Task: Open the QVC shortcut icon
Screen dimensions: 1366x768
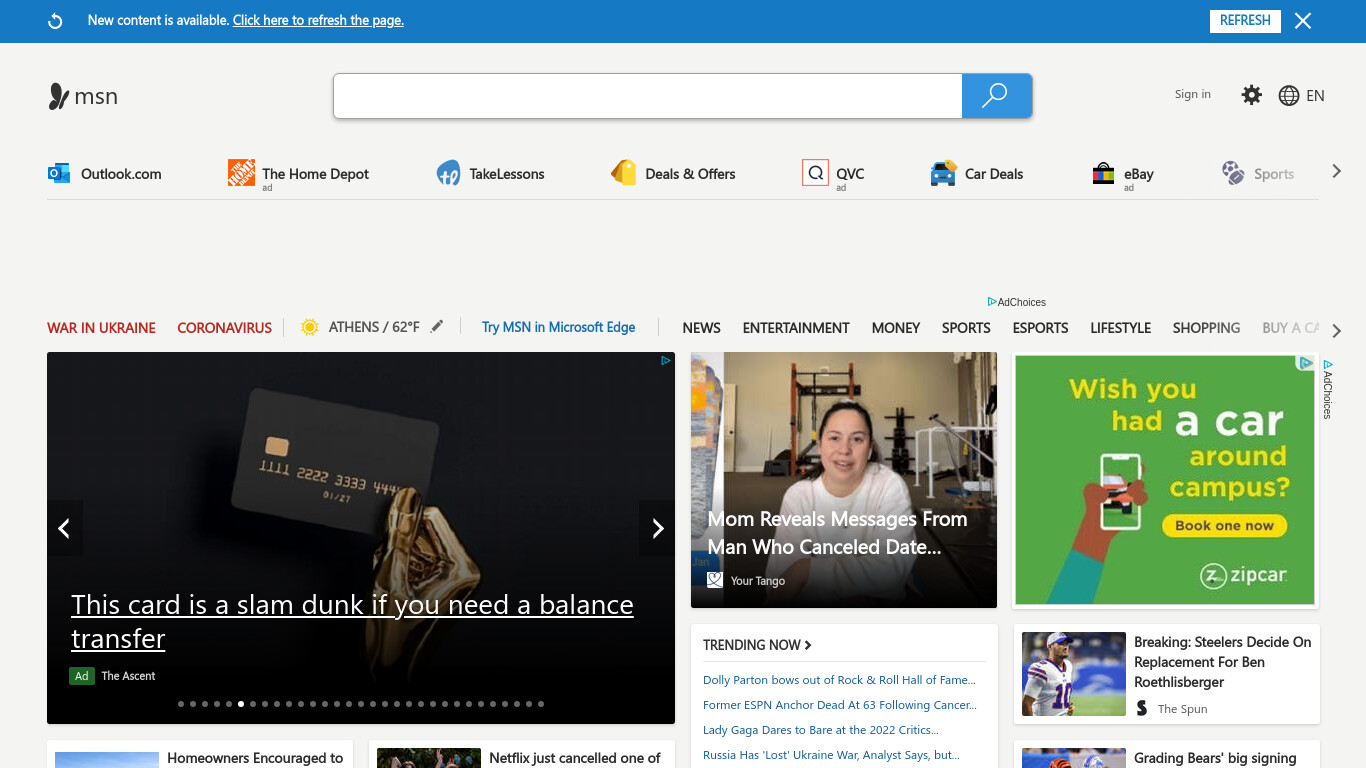Action: tap(815, 173)
